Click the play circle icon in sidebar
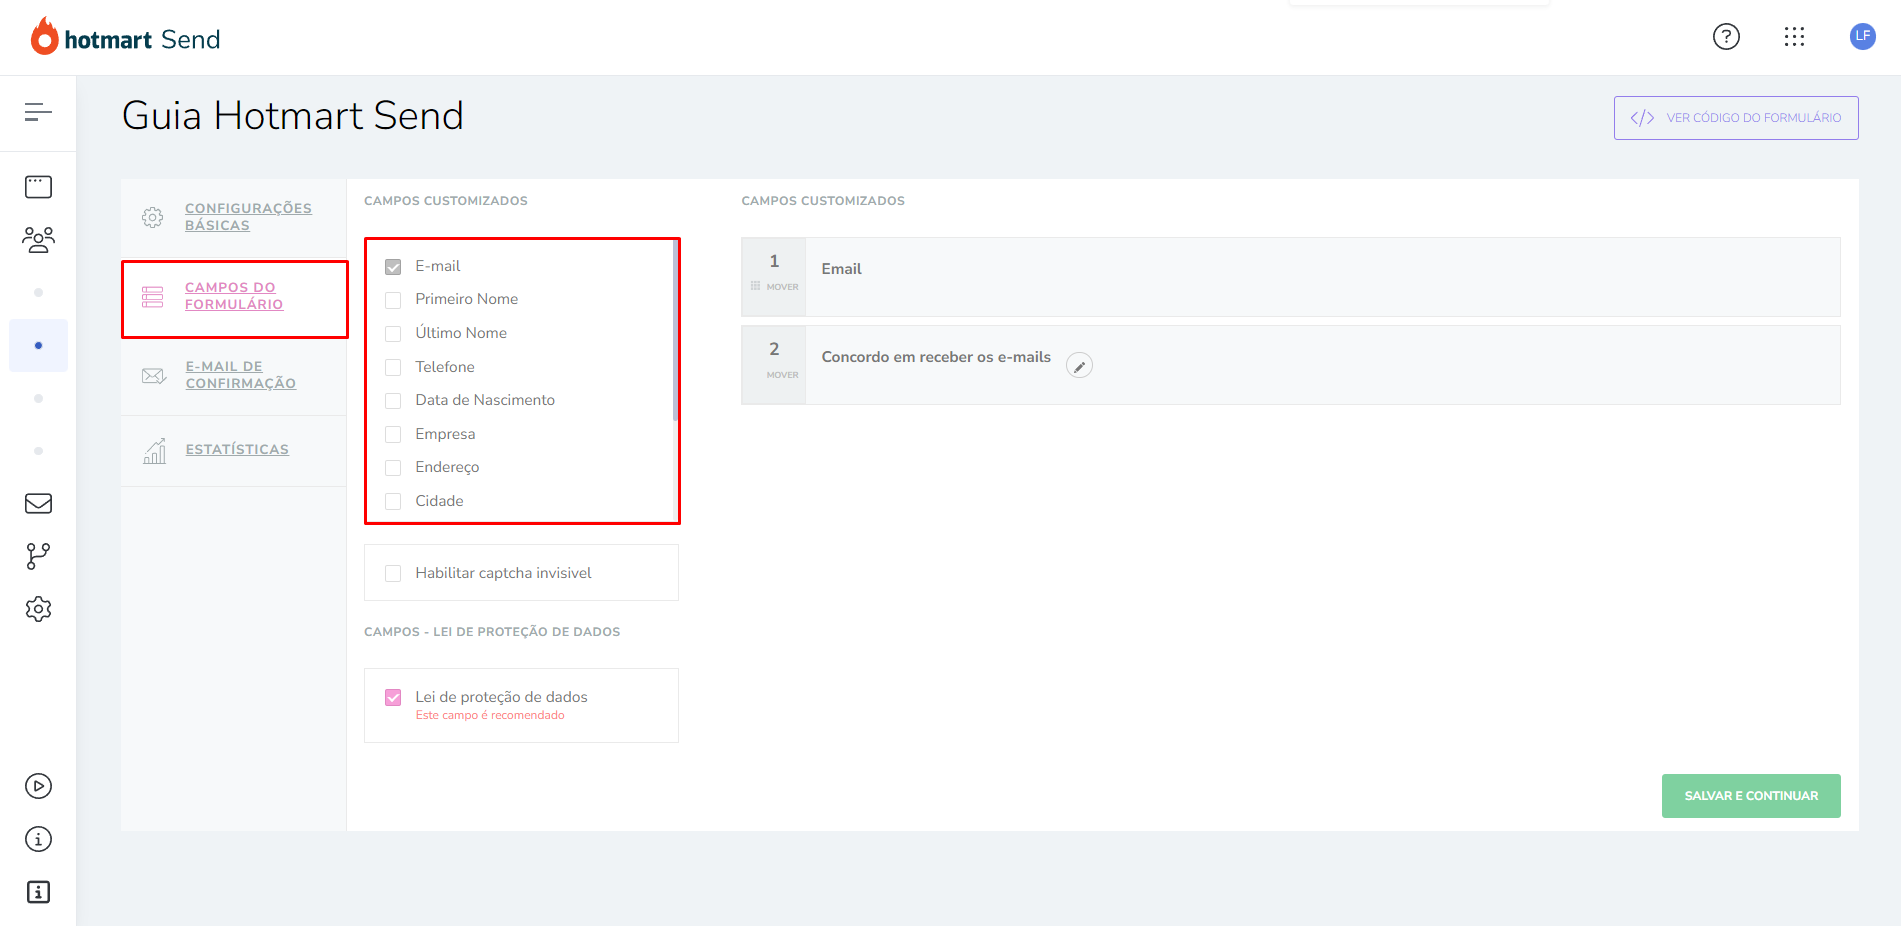 pos(38,786)
